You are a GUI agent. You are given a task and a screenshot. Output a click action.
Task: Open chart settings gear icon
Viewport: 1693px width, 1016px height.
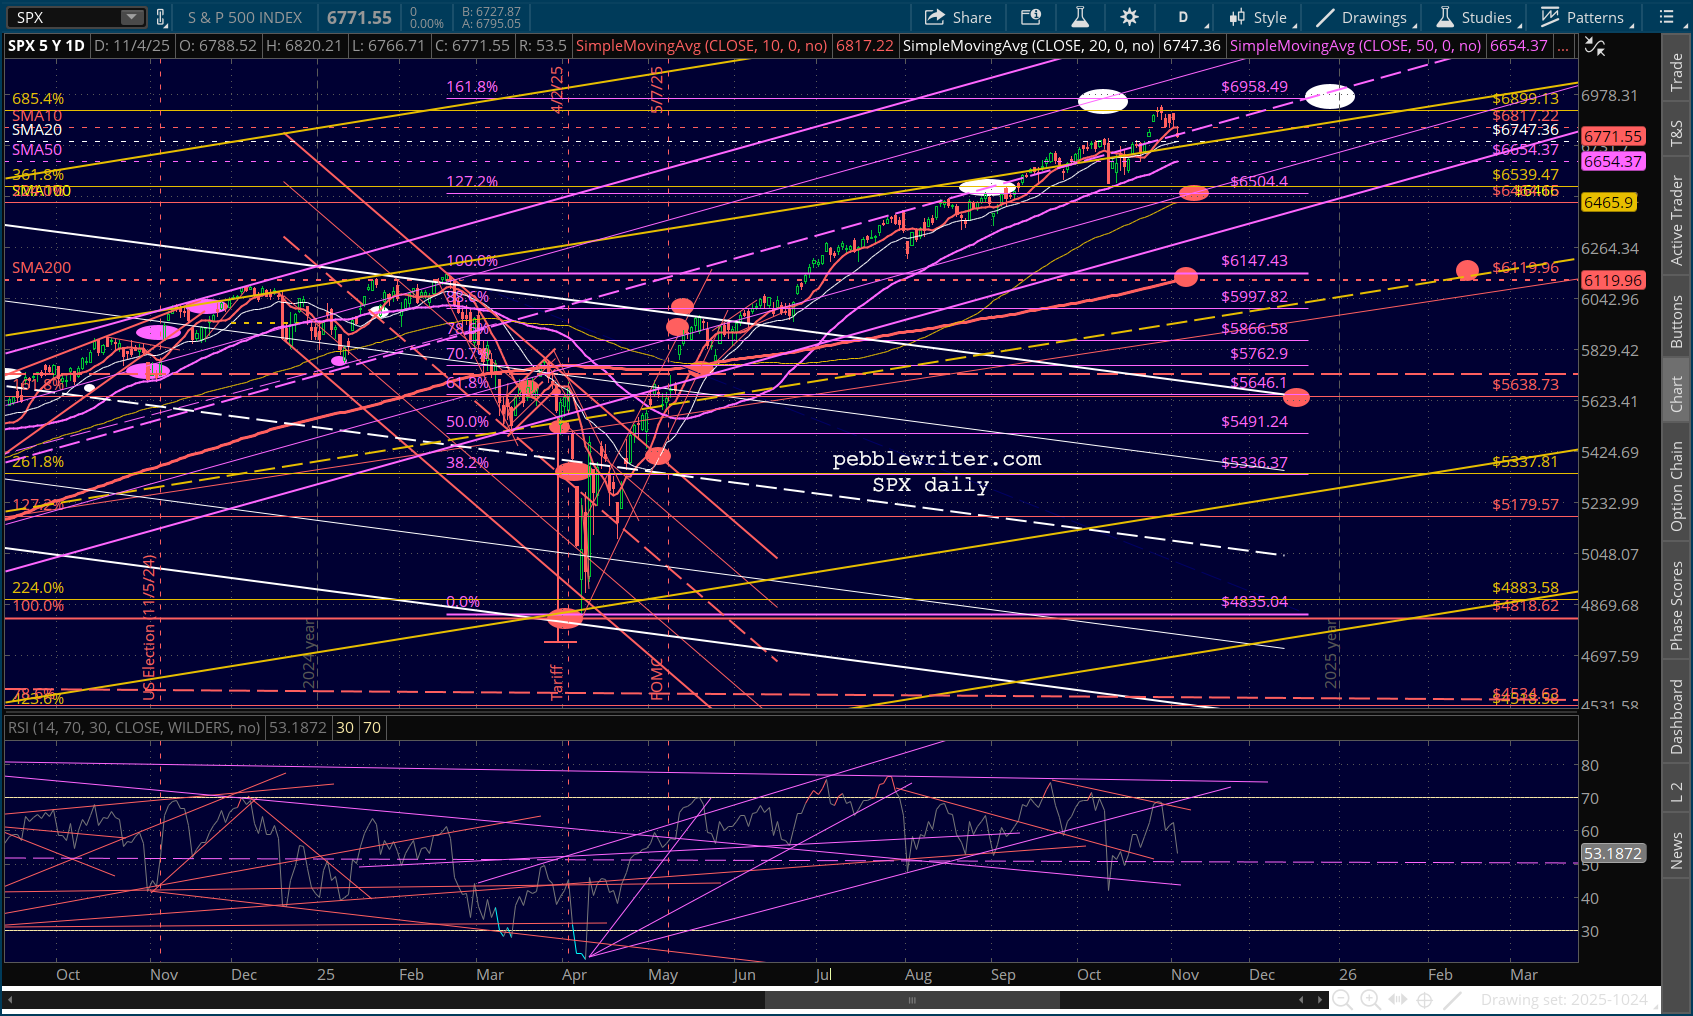click(1129, 17)
